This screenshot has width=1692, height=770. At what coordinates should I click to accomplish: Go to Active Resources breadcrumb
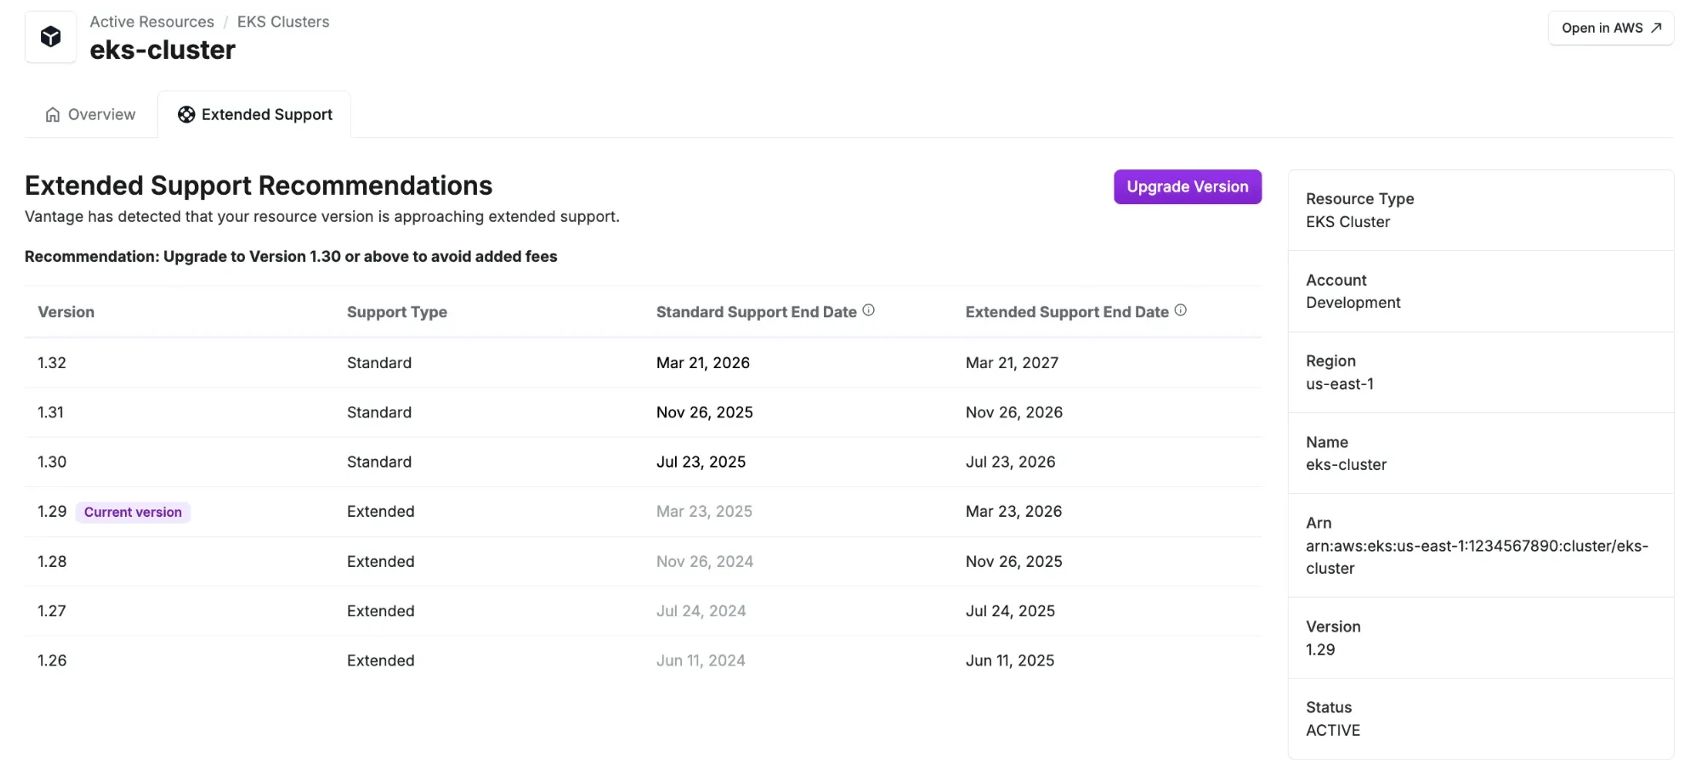[x=152, y=22]
